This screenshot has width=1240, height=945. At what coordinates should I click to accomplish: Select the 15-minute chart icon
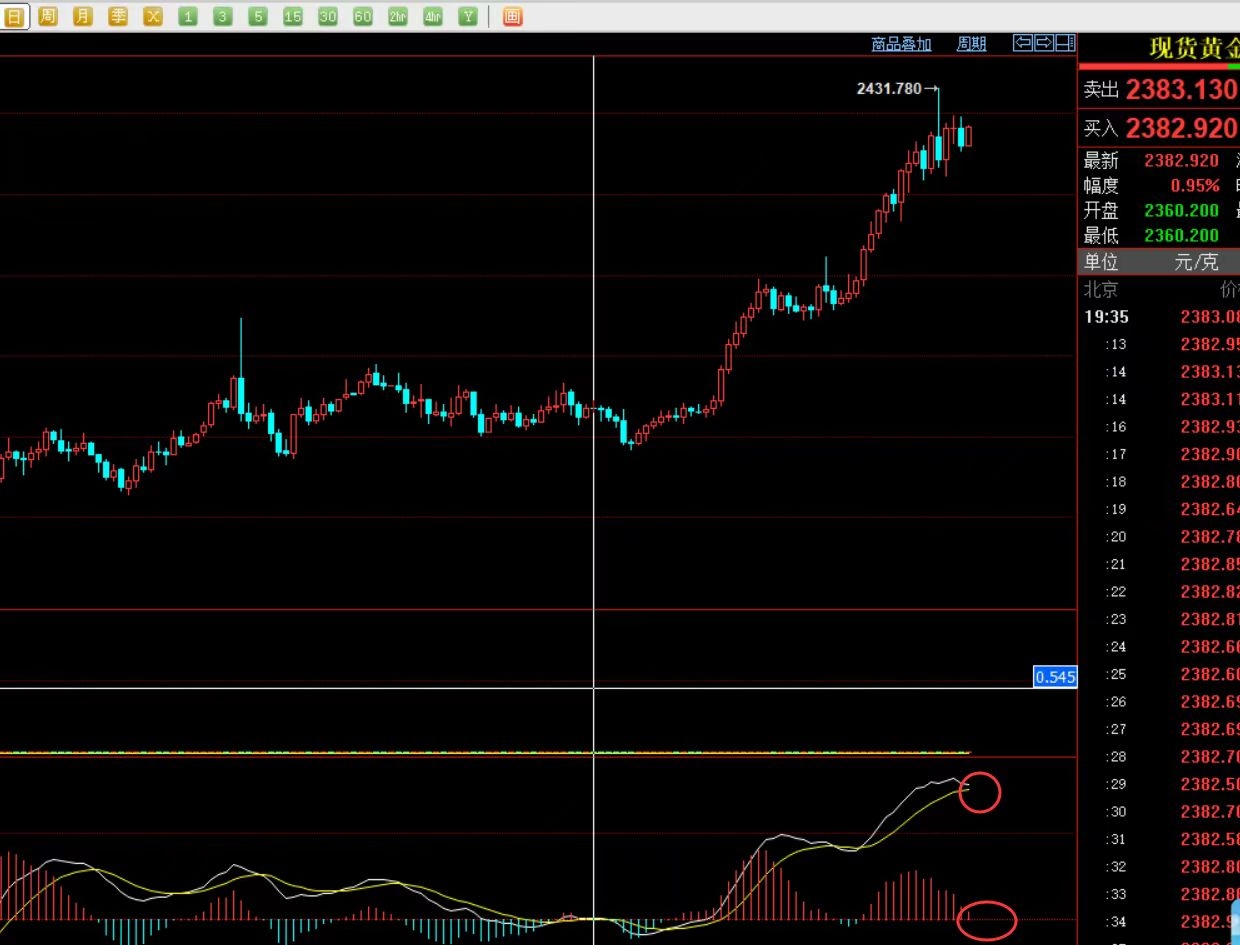tap(292, 16)
